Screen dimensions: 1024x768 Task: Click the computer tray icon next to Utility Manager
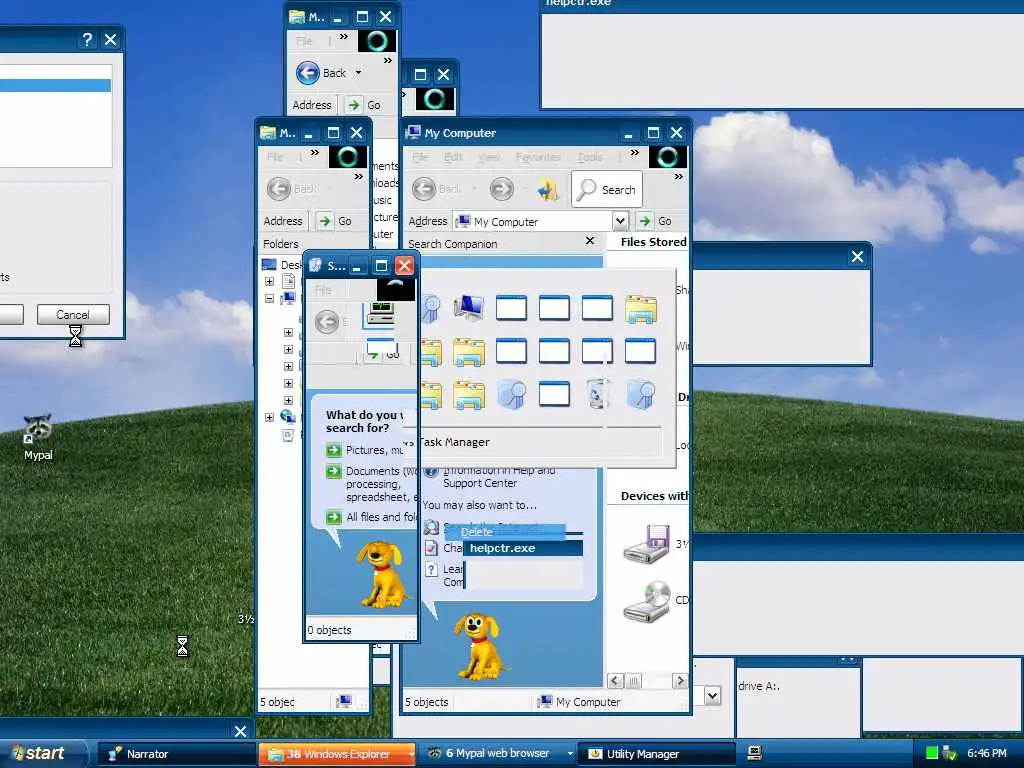click(x=754, y=754)
